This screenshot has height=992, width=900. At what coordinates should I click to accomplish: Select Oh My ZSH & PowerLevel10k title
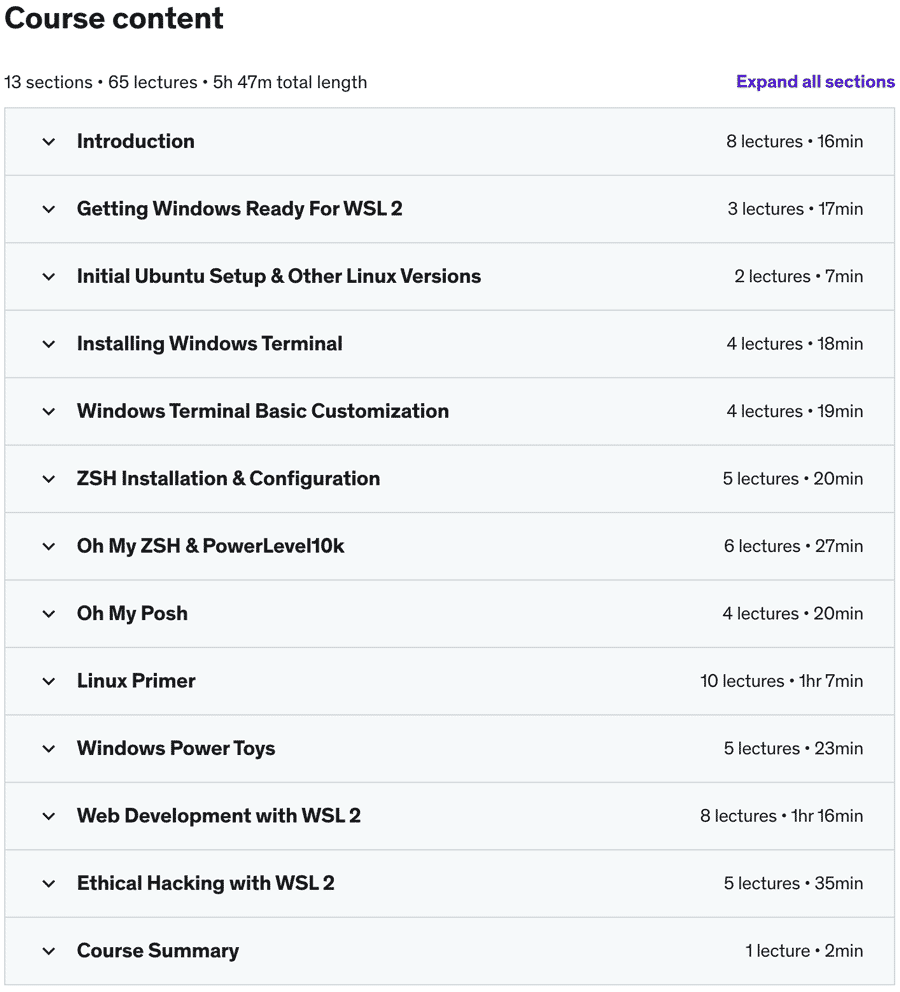point(211,546)
